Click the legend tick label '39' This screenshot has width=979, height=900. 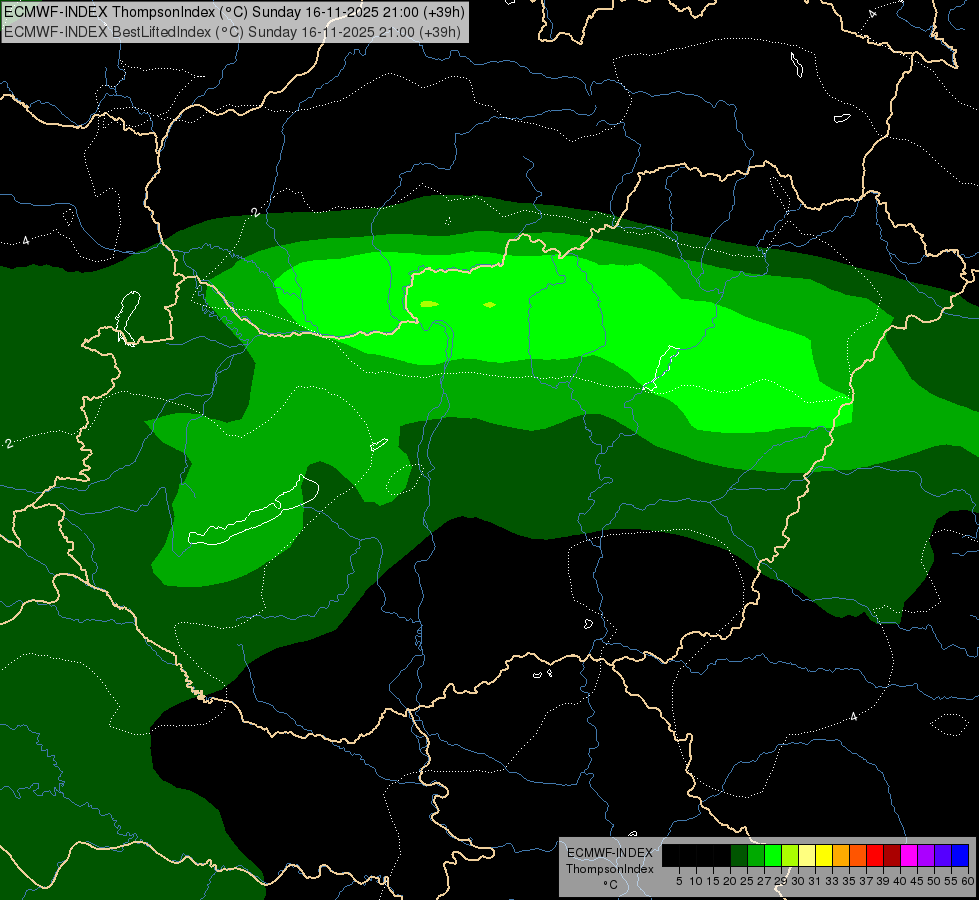click(x=883, y=881)
